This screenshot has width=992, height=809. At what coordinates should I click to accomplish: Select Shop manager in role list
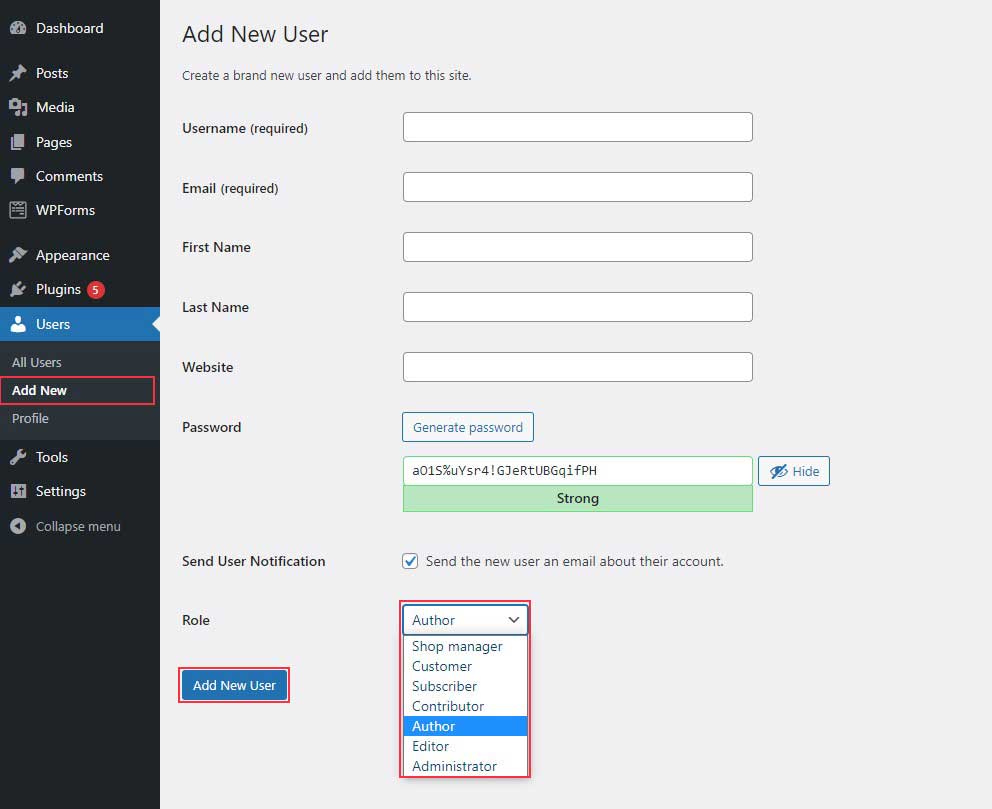tap(457, 646)
